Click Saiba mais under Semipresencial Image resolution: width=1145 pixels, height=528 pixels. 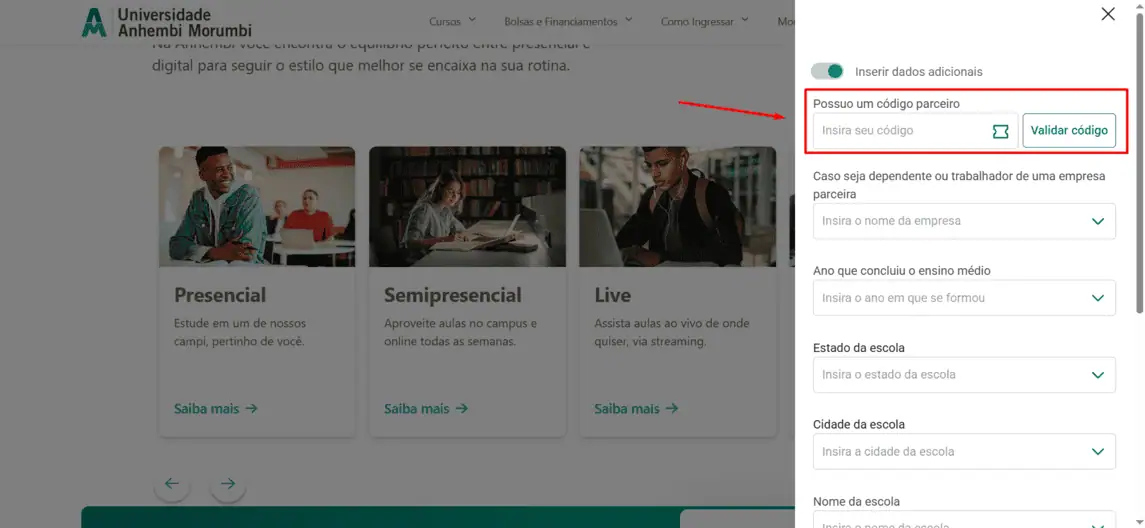click(426, 408)
